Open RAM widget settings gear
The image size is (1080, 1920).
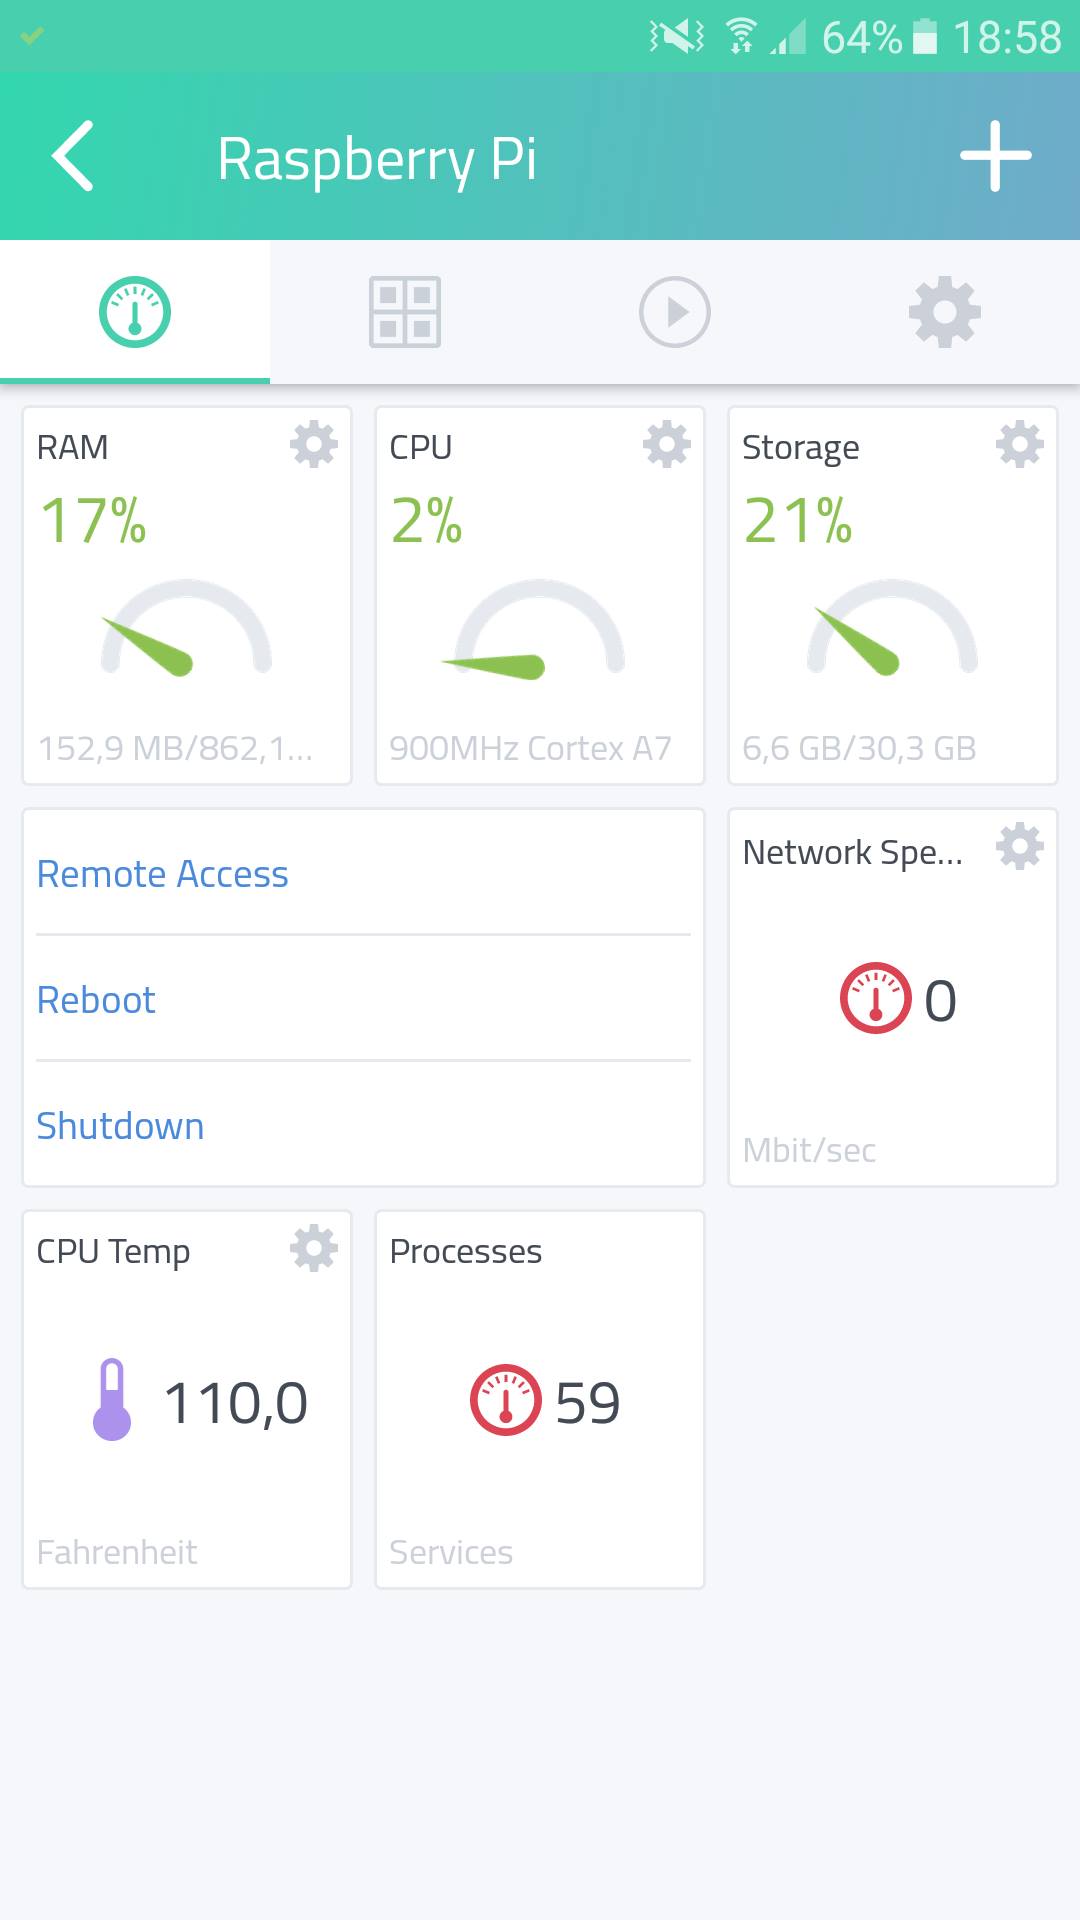pyautogui.click(x=314, y=445)
